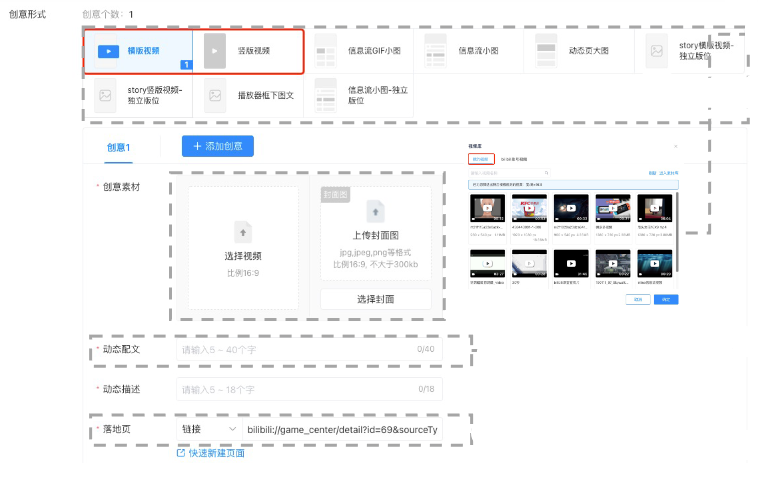This screenshot has width=762, height=484.
Task: Click the search icon in video library dialog
Action: (546, 173)
